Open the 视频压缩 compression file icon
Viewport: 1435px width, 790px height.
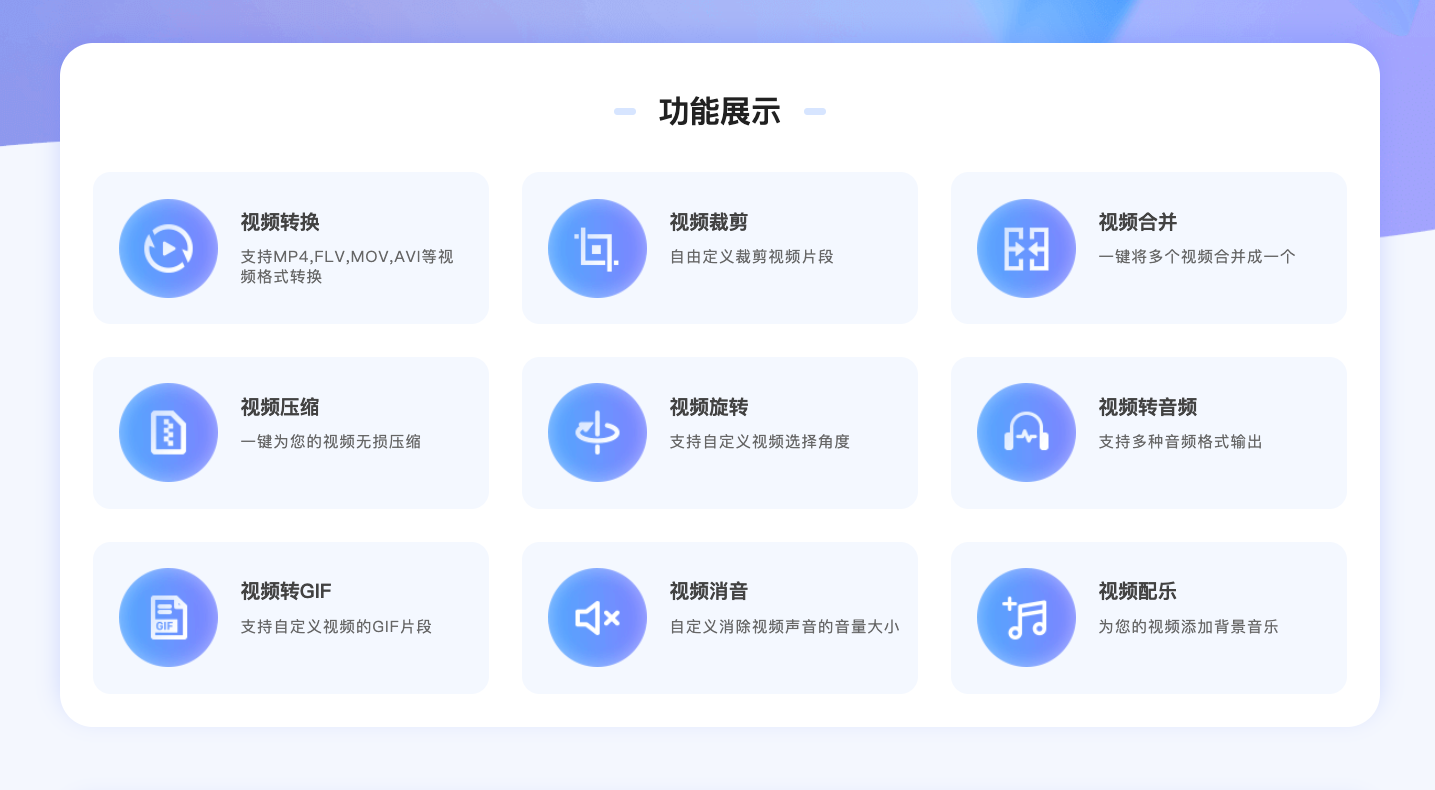tap(168, 432)
